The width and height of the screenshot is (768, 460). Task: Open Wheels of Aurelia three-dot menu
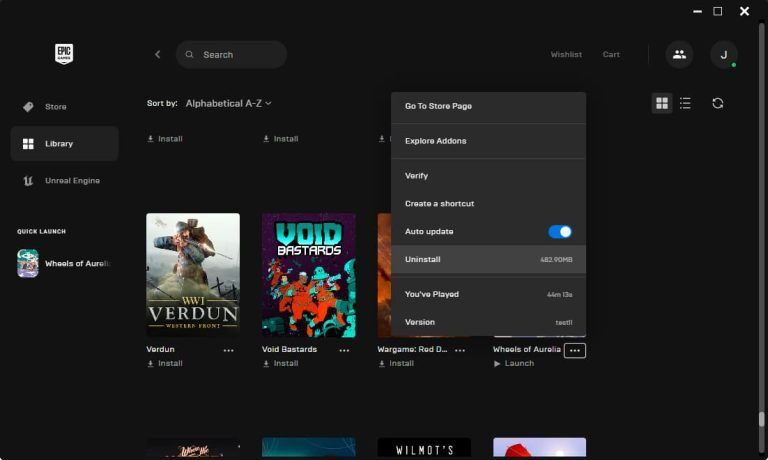[x=575, y=350]
